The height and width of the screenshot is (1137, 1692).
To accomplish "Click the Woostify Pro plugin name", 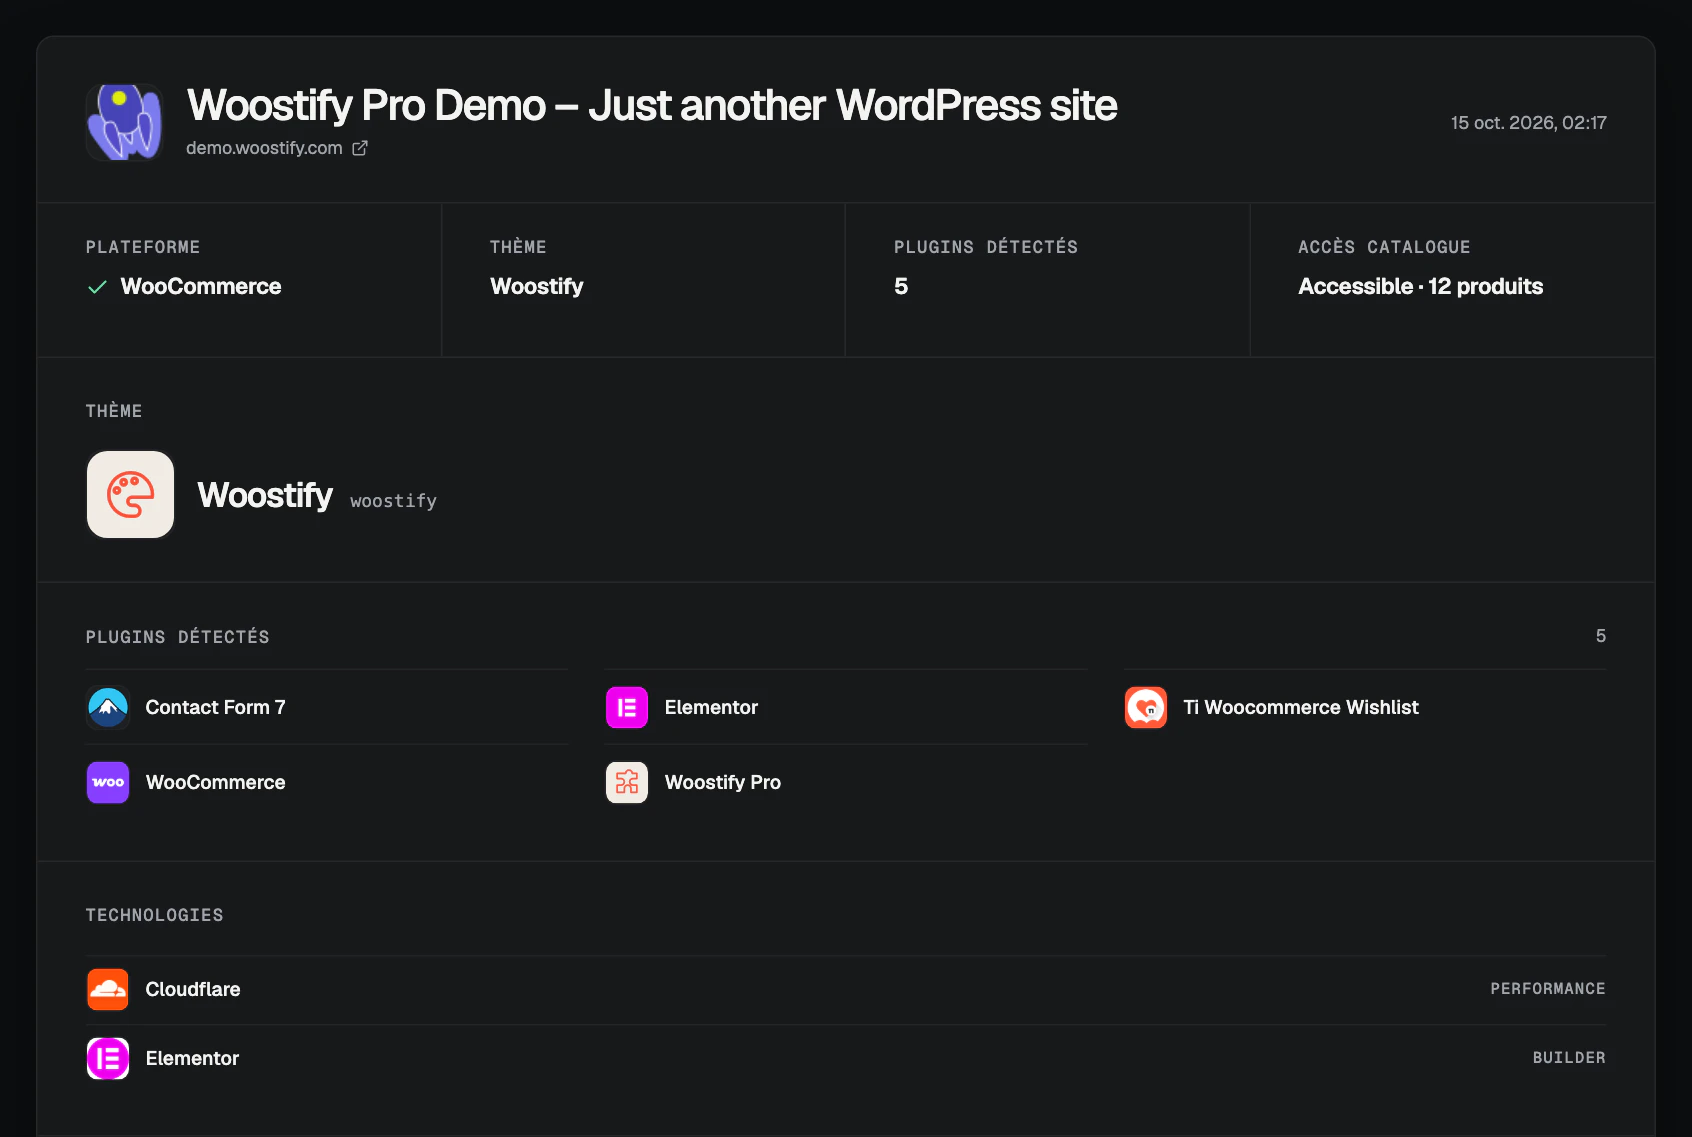I will 722,782.
